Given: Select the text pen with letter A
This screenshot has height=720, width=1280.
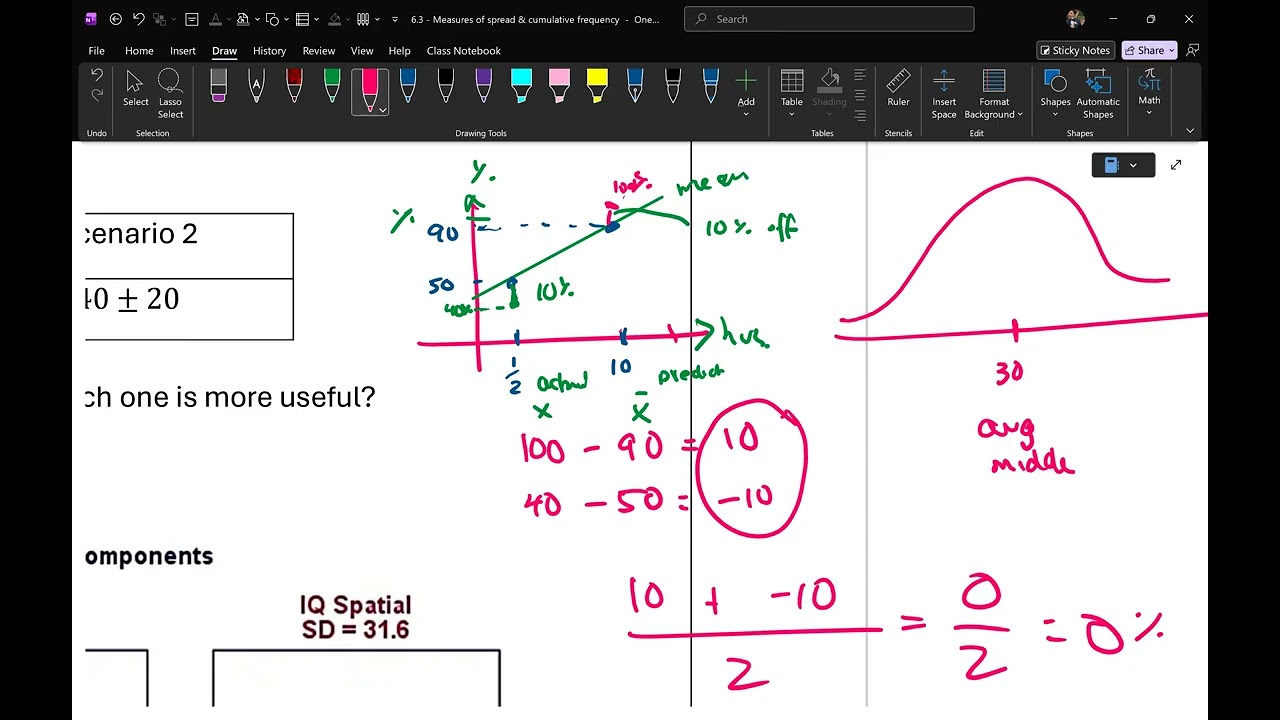Looking at the screenshot, I should (256, 86).
